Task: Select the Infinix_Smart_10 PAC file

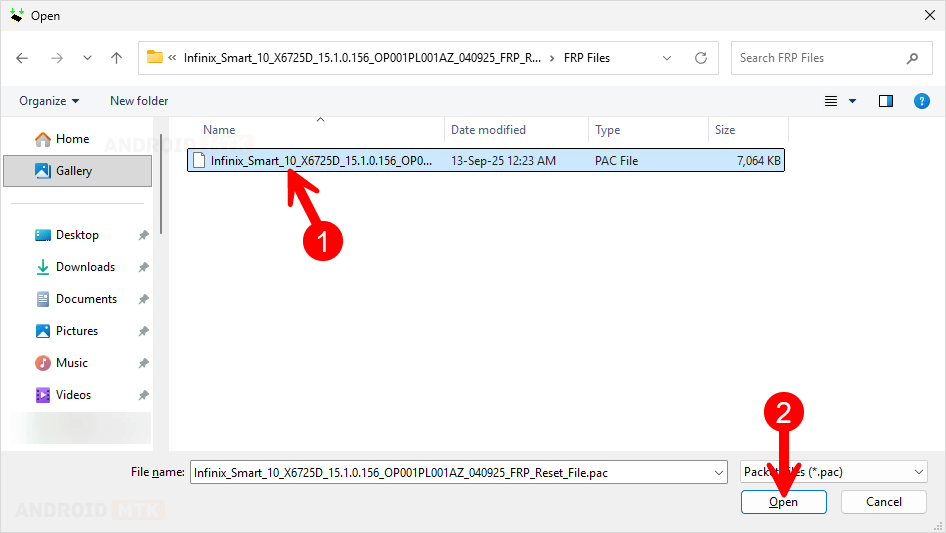Action: (320, 160)
